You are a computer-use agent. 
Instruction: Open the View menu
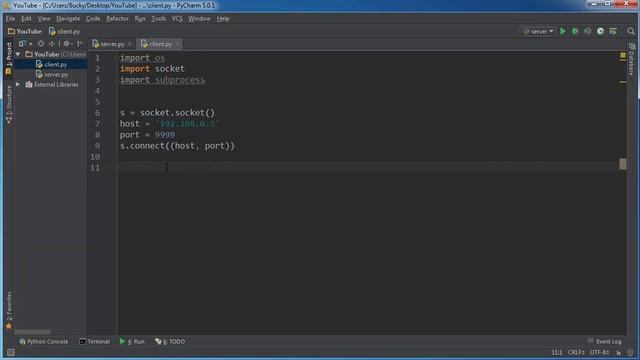(x=44, y=19)
